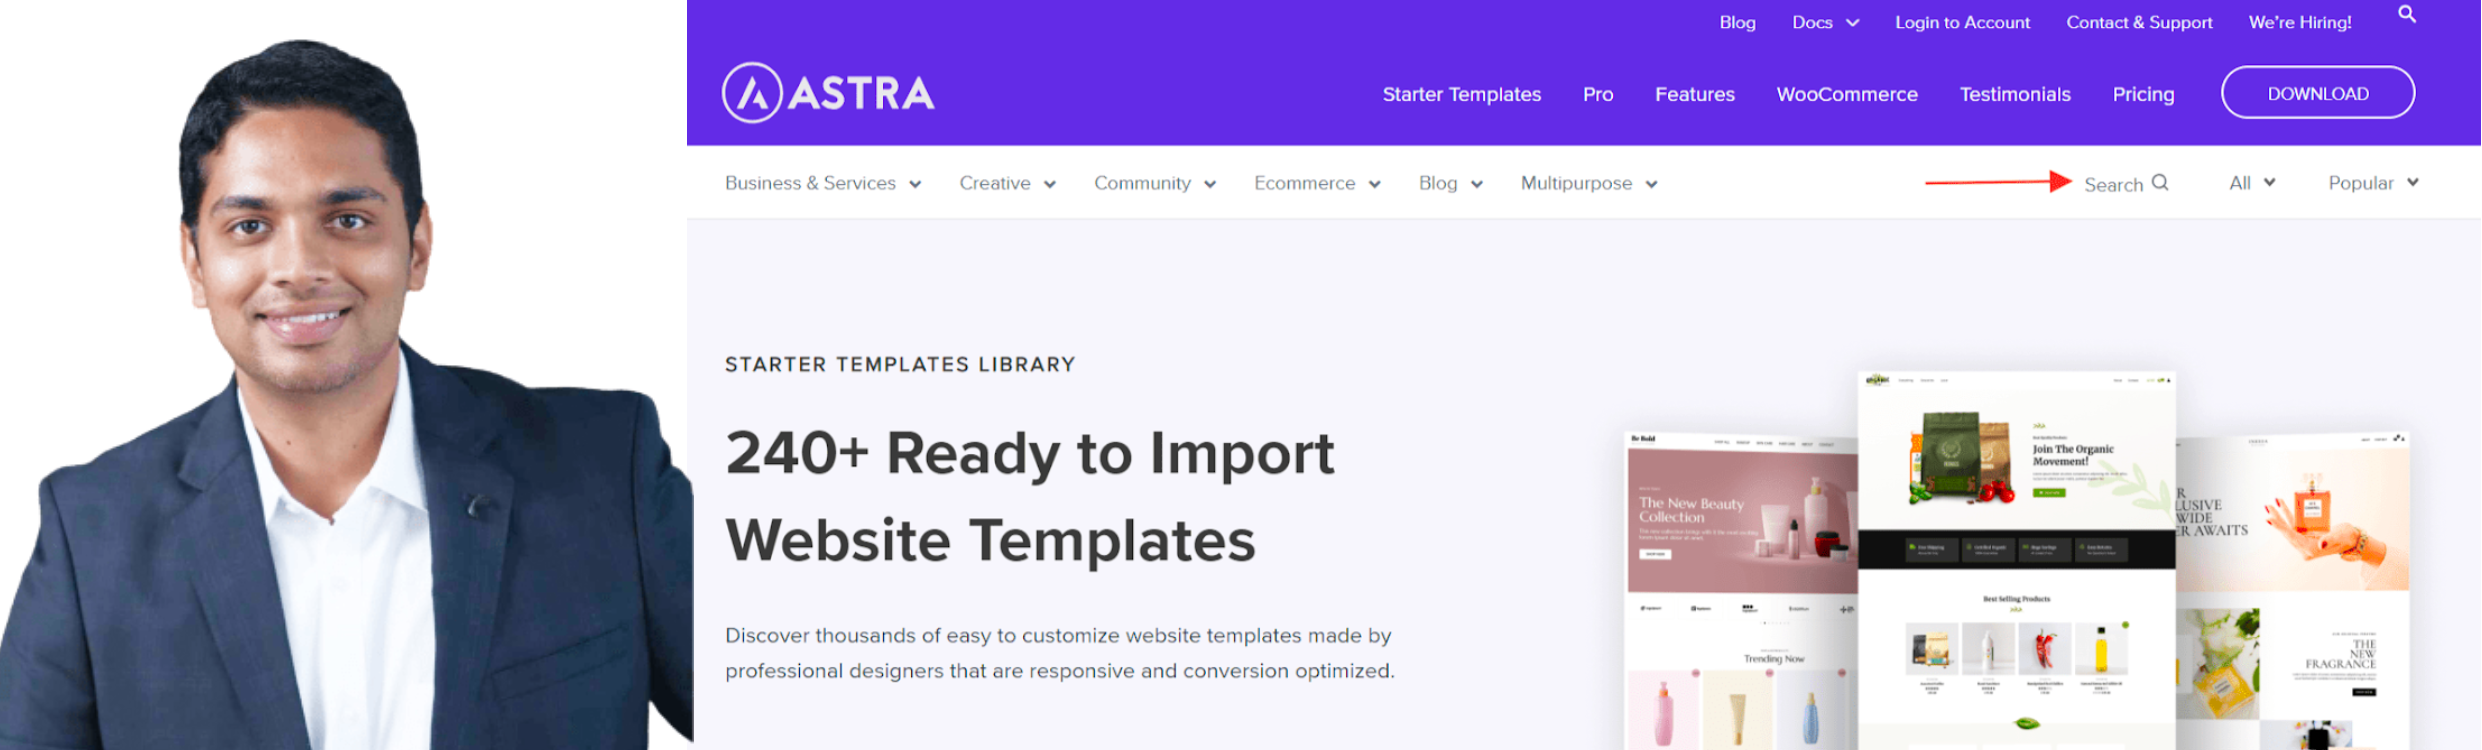Open the All filter dropdown
The image size is (2482, 750).
coord(2251,183)
